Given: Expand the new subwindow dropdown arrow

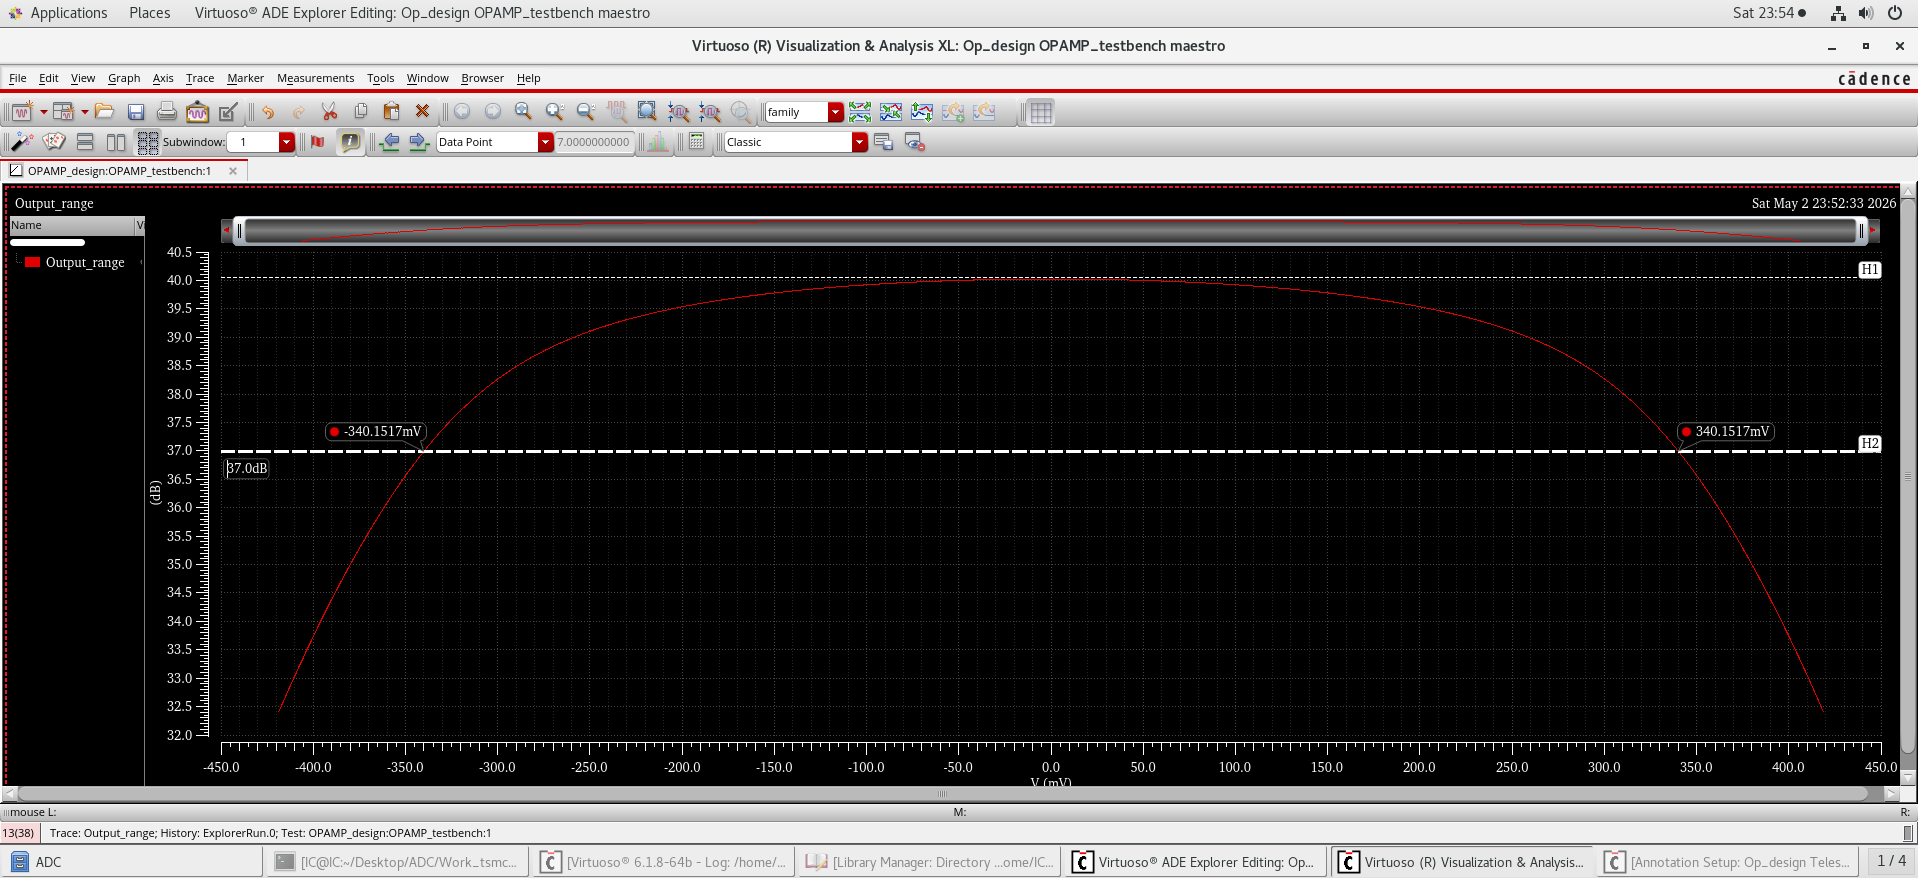Looking at the screenshot, I should 85,112.
